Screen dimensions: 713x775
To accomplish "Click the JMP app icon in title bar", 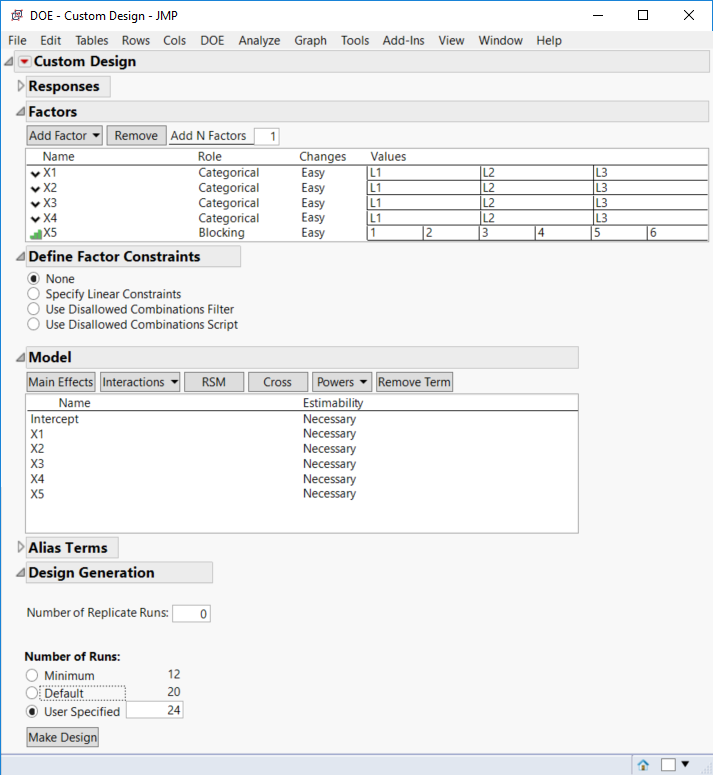I will point(17,15).
